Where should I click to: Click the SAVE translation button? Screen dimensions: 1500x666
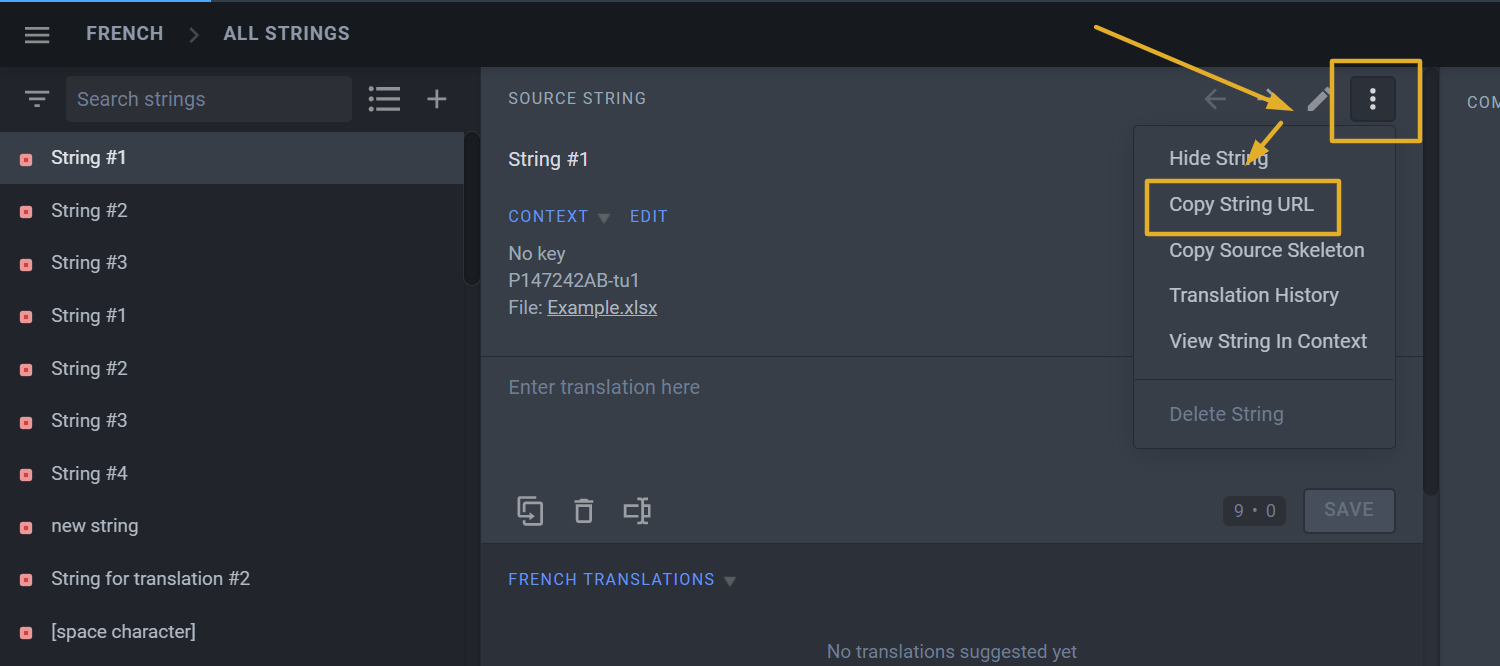tap(1349, 510)
